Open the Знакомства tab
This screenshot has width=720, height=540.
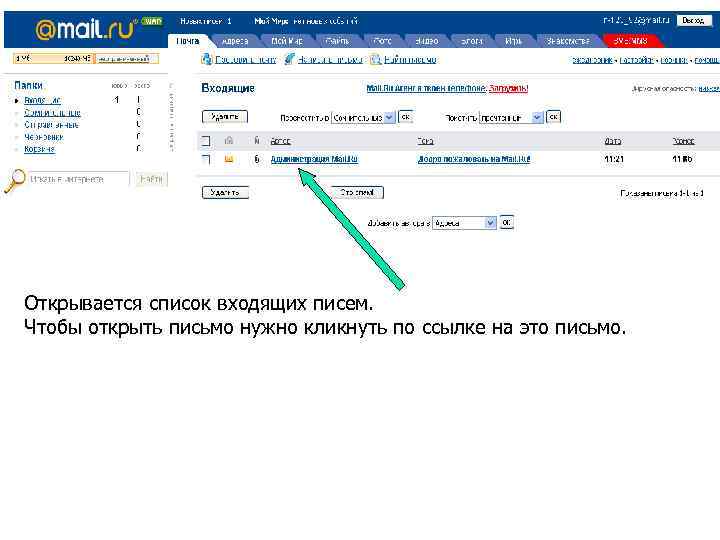point(568,41)
